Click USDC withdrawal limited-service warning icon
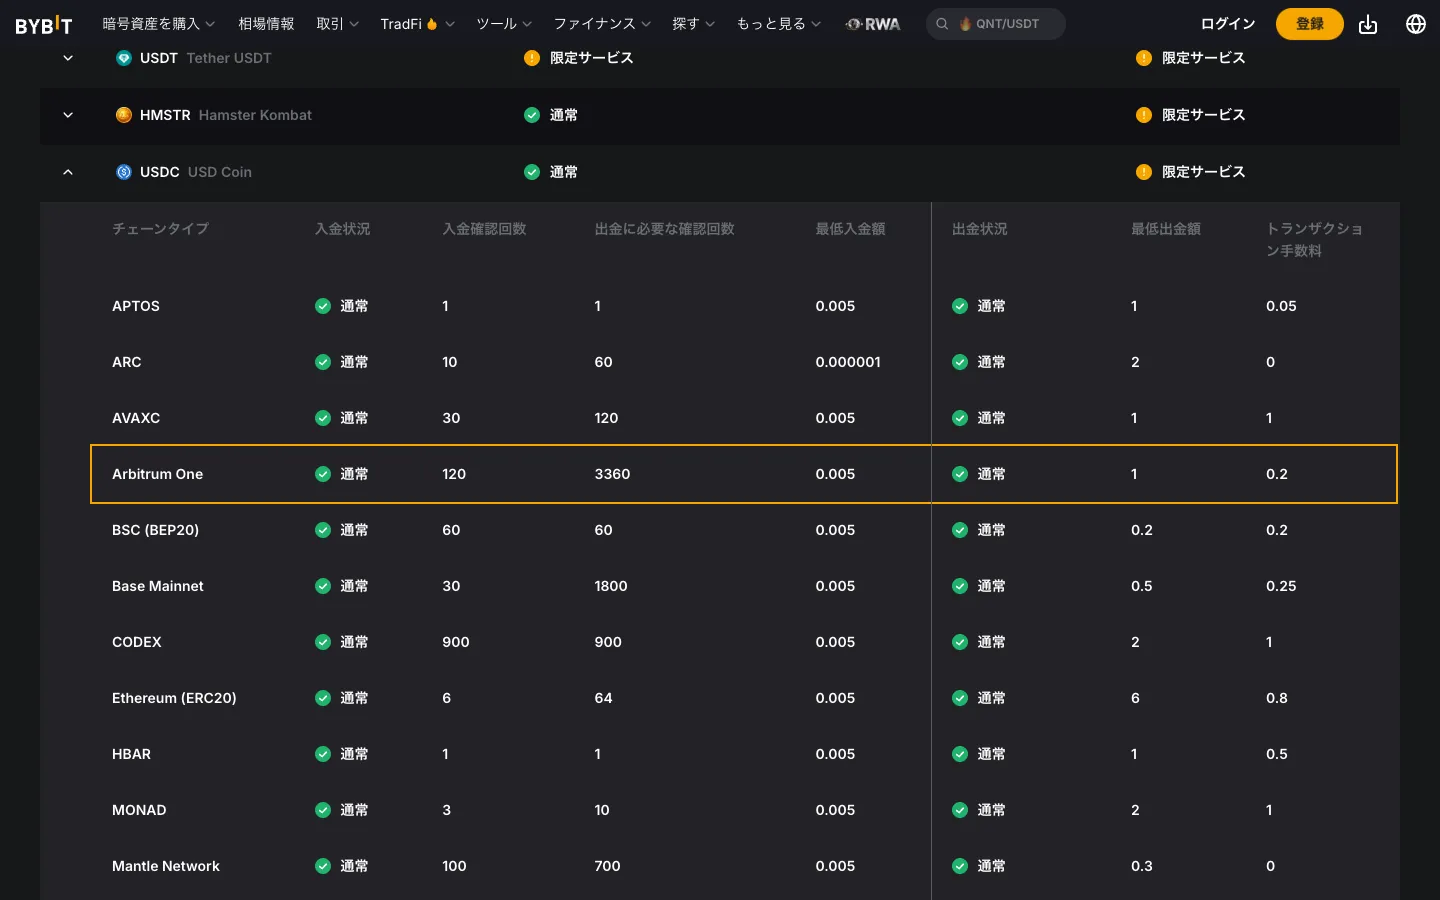Image resolution: width=1440 pixels, height=900 pixels. coord(1144,172)
